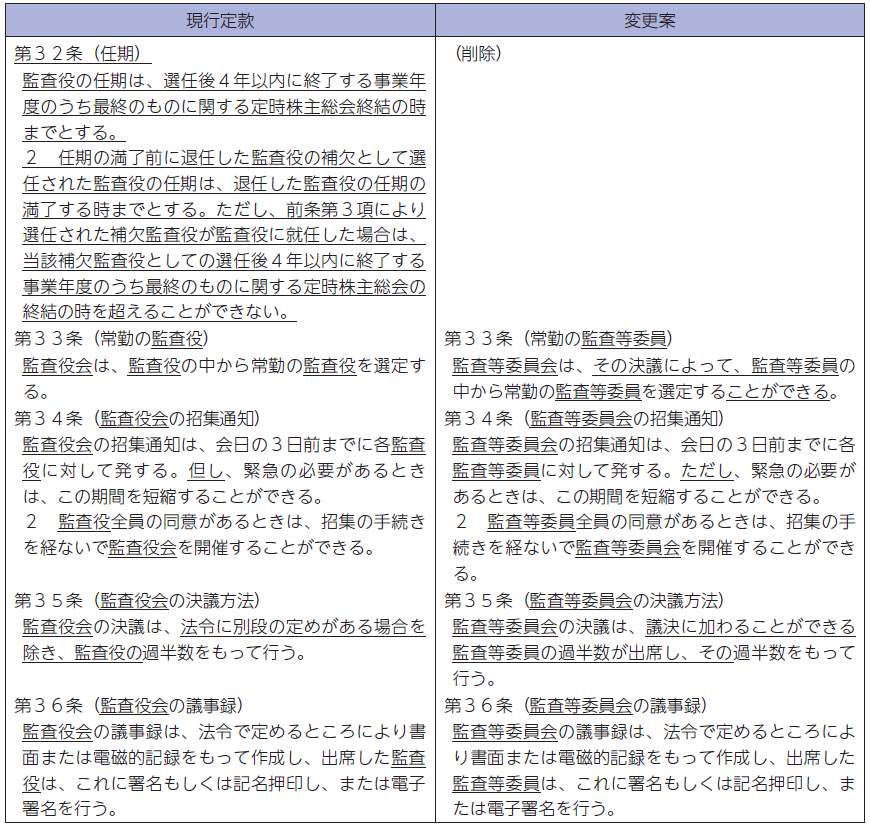Image resolution: width=870 pixels, height=829 pixels.
Task: Click the line starting 監査等委員に対して発する。ただし、
Action: 654,471
